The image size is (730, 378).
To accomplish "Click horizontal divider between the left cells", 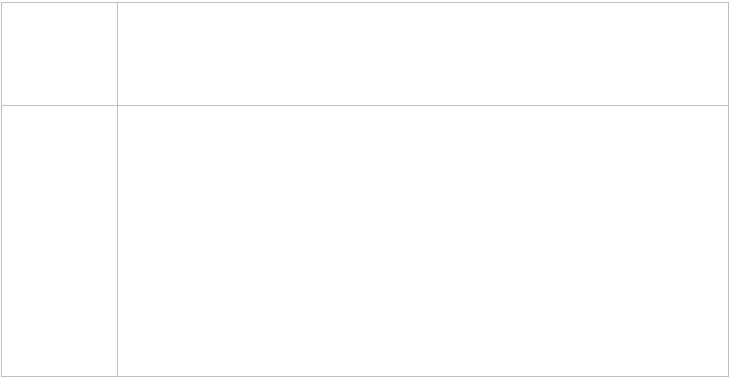I will point(60,106).
